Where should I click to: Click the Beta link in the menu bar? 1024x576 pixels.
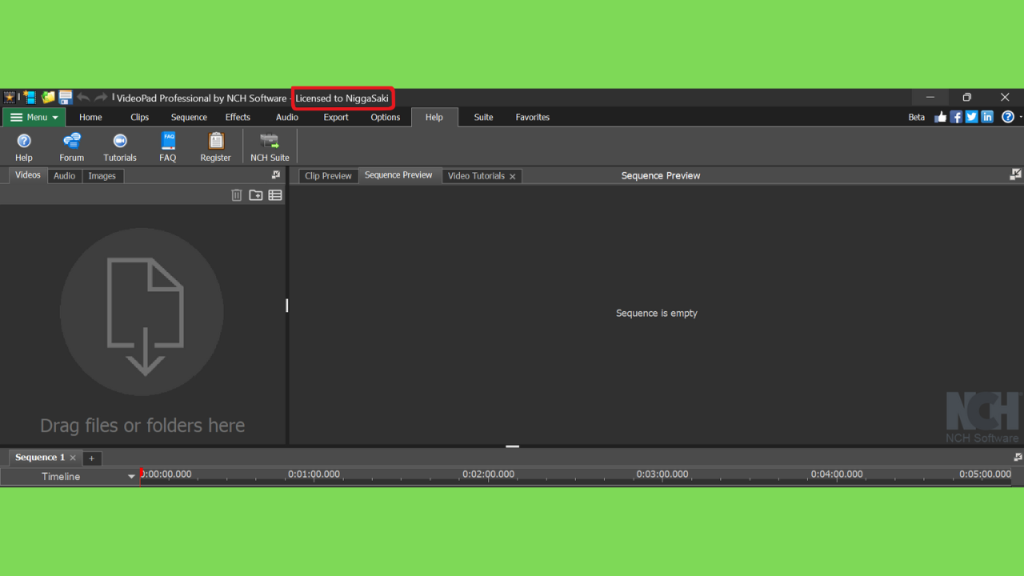(916, 118)
